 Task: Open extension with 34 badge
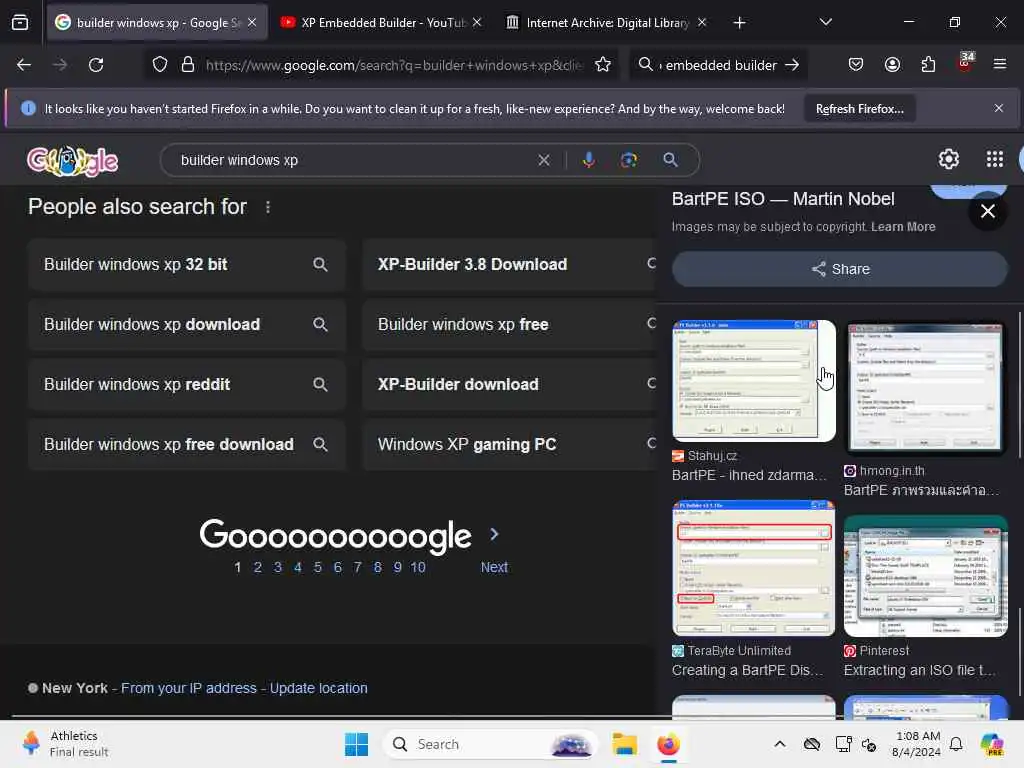pos(965,63)
